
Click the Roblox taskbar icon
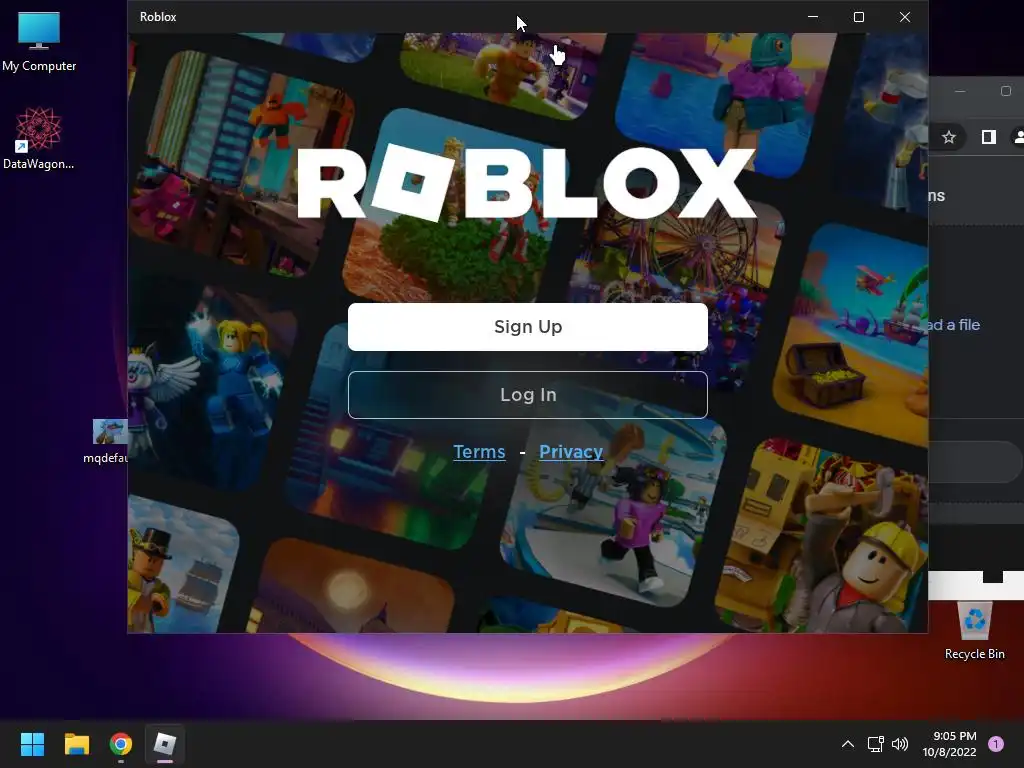pyautogui.click(x=165, y=744)
